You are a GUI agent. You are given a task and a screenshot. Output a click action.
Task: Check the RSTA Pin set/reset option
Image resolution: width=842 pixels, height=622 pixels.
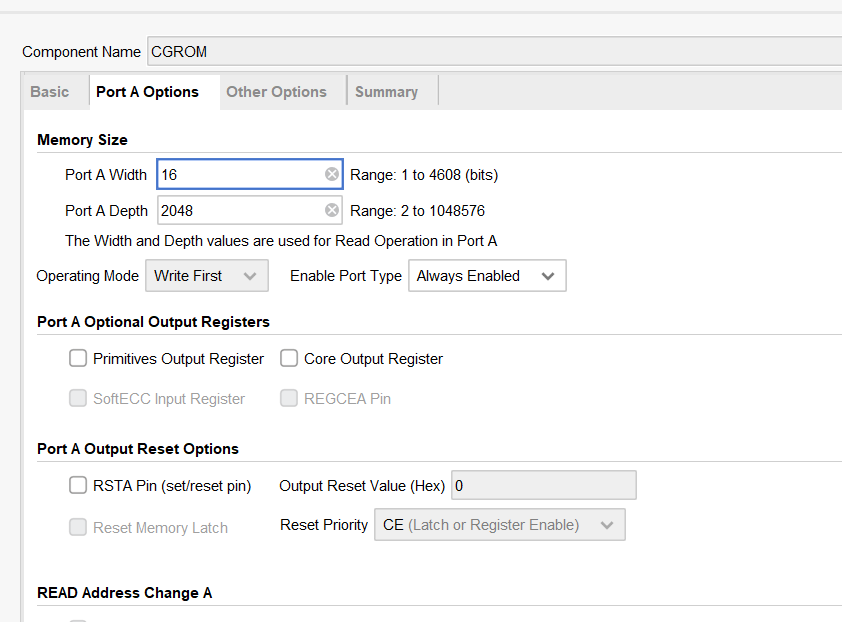(x=78, y=486)
